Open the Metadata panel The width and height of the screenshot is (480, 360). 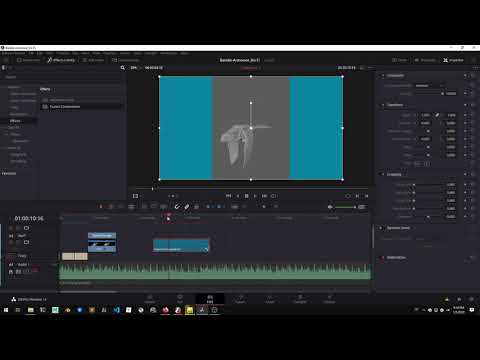(425, 60)
